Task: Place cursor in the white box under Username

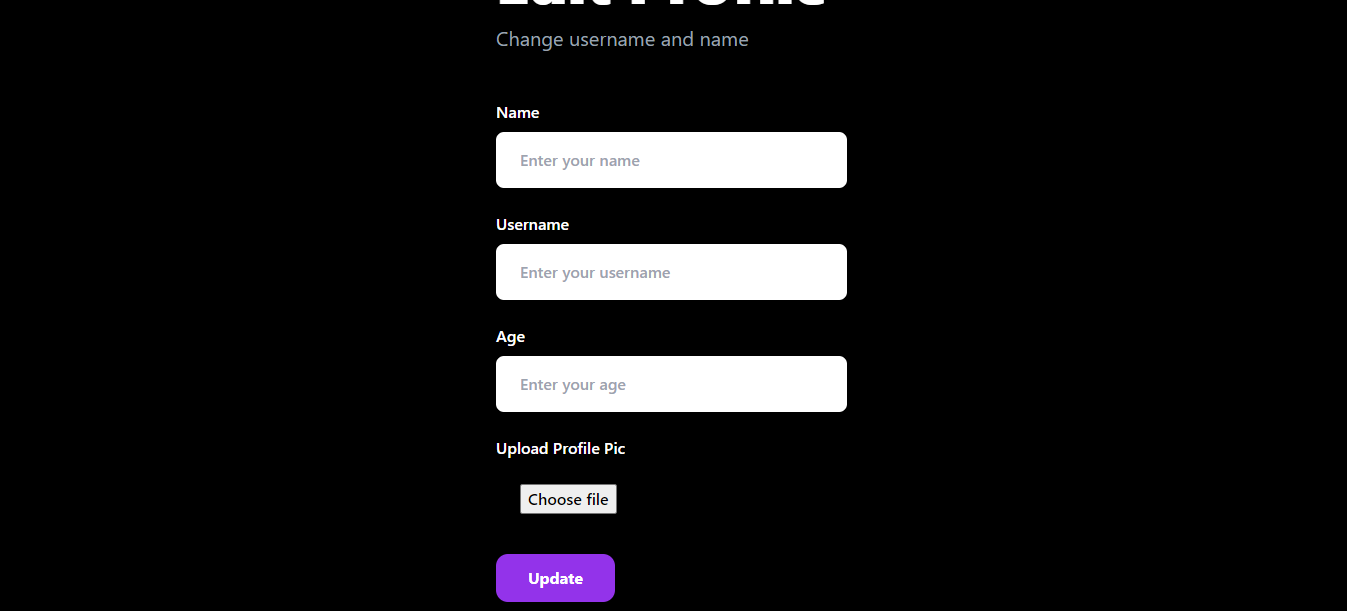Action: pyautogui.click(x=671, y=272)
